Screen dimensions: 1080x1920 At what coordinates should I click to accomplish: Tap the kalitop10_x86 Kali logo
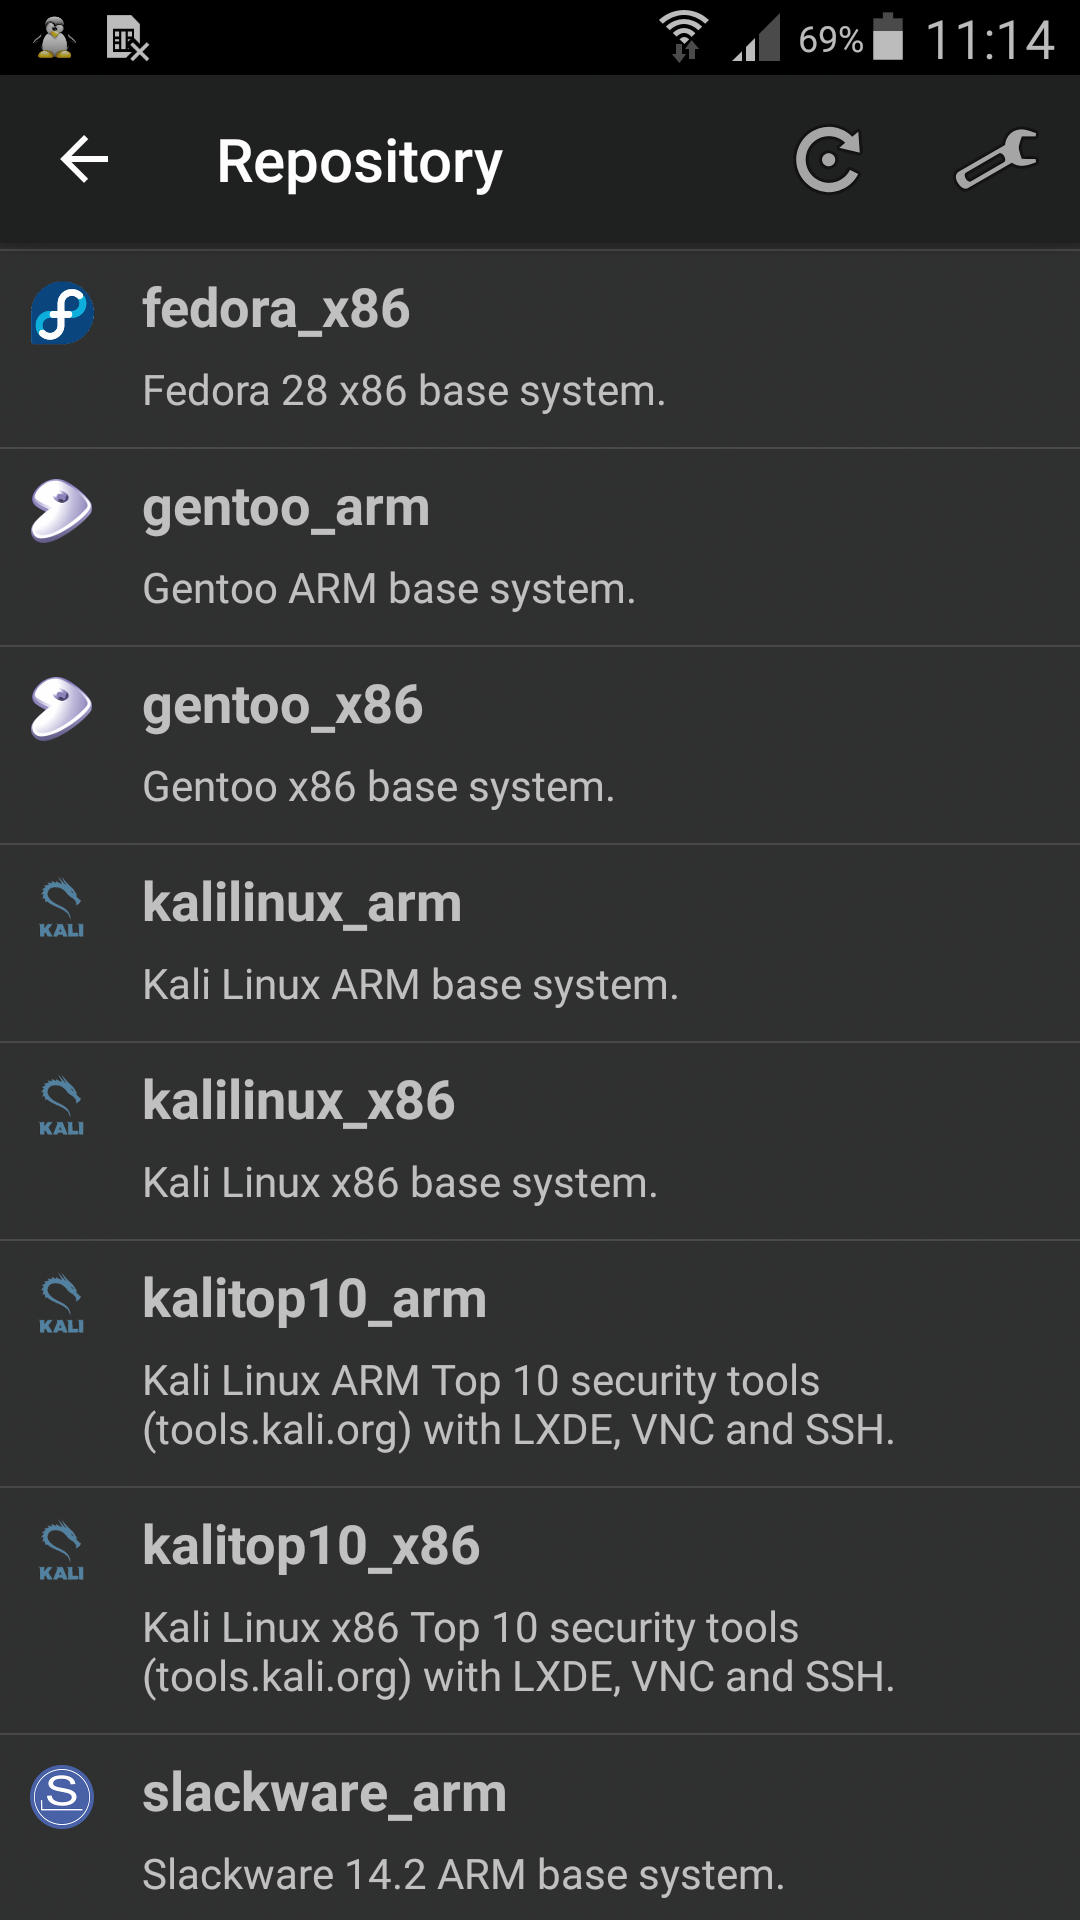click(x=61, y=1551)
